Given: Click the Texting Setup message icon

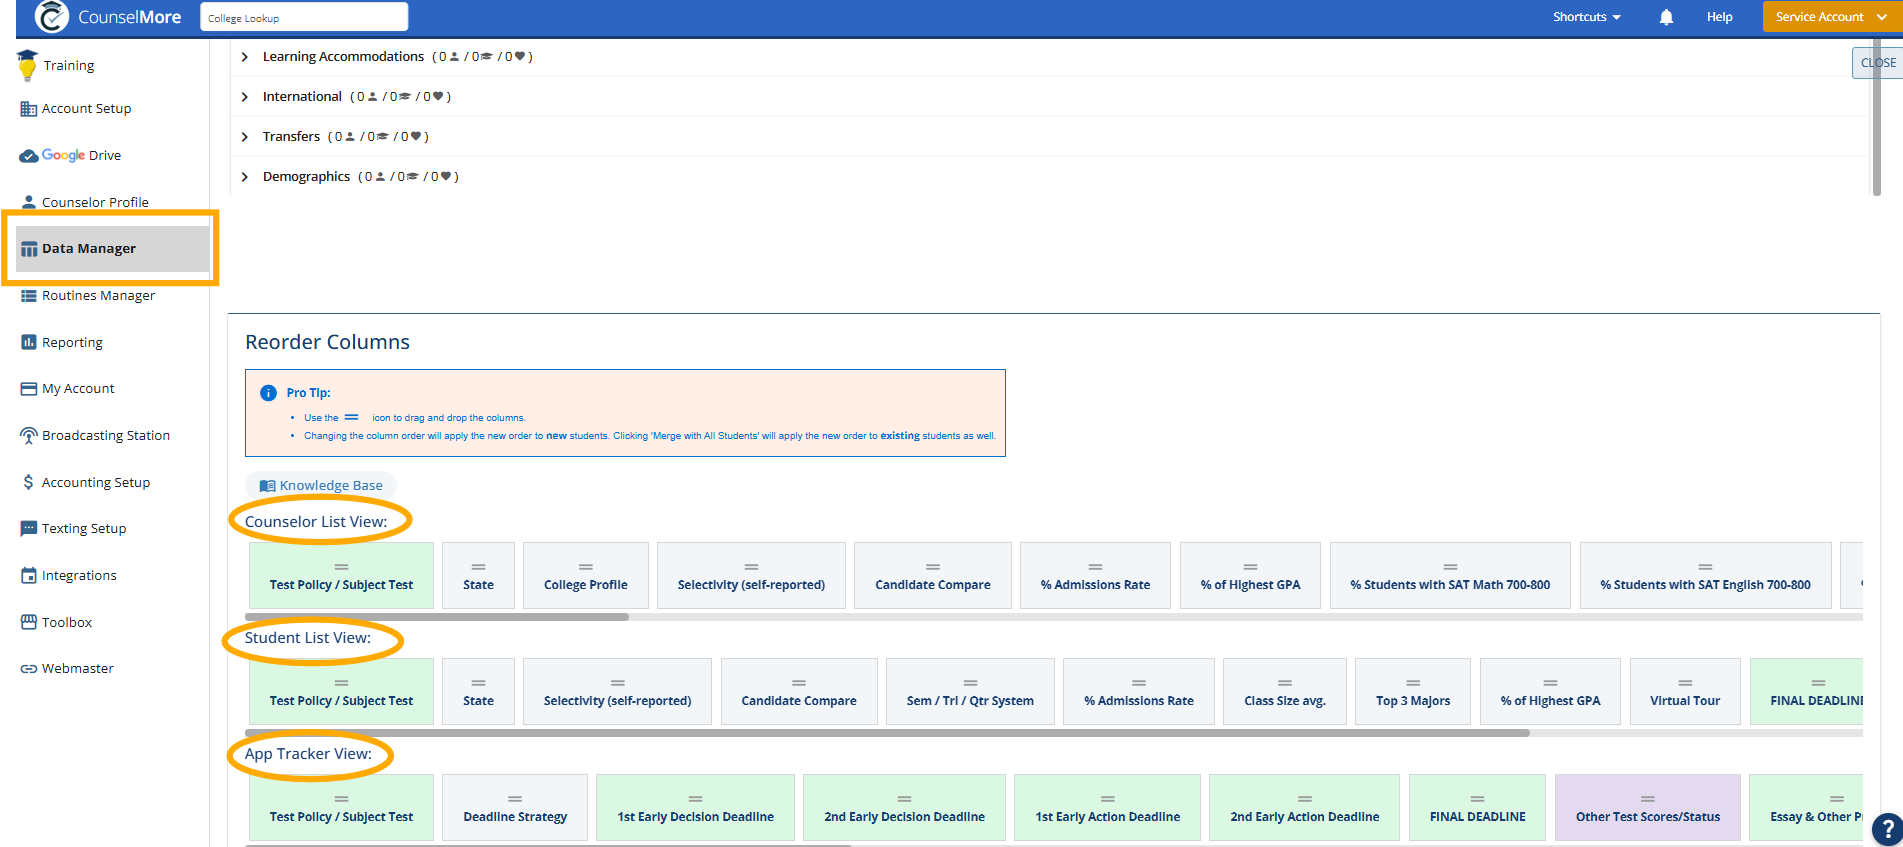Looking at the screenshot, I should pos(29,529).
